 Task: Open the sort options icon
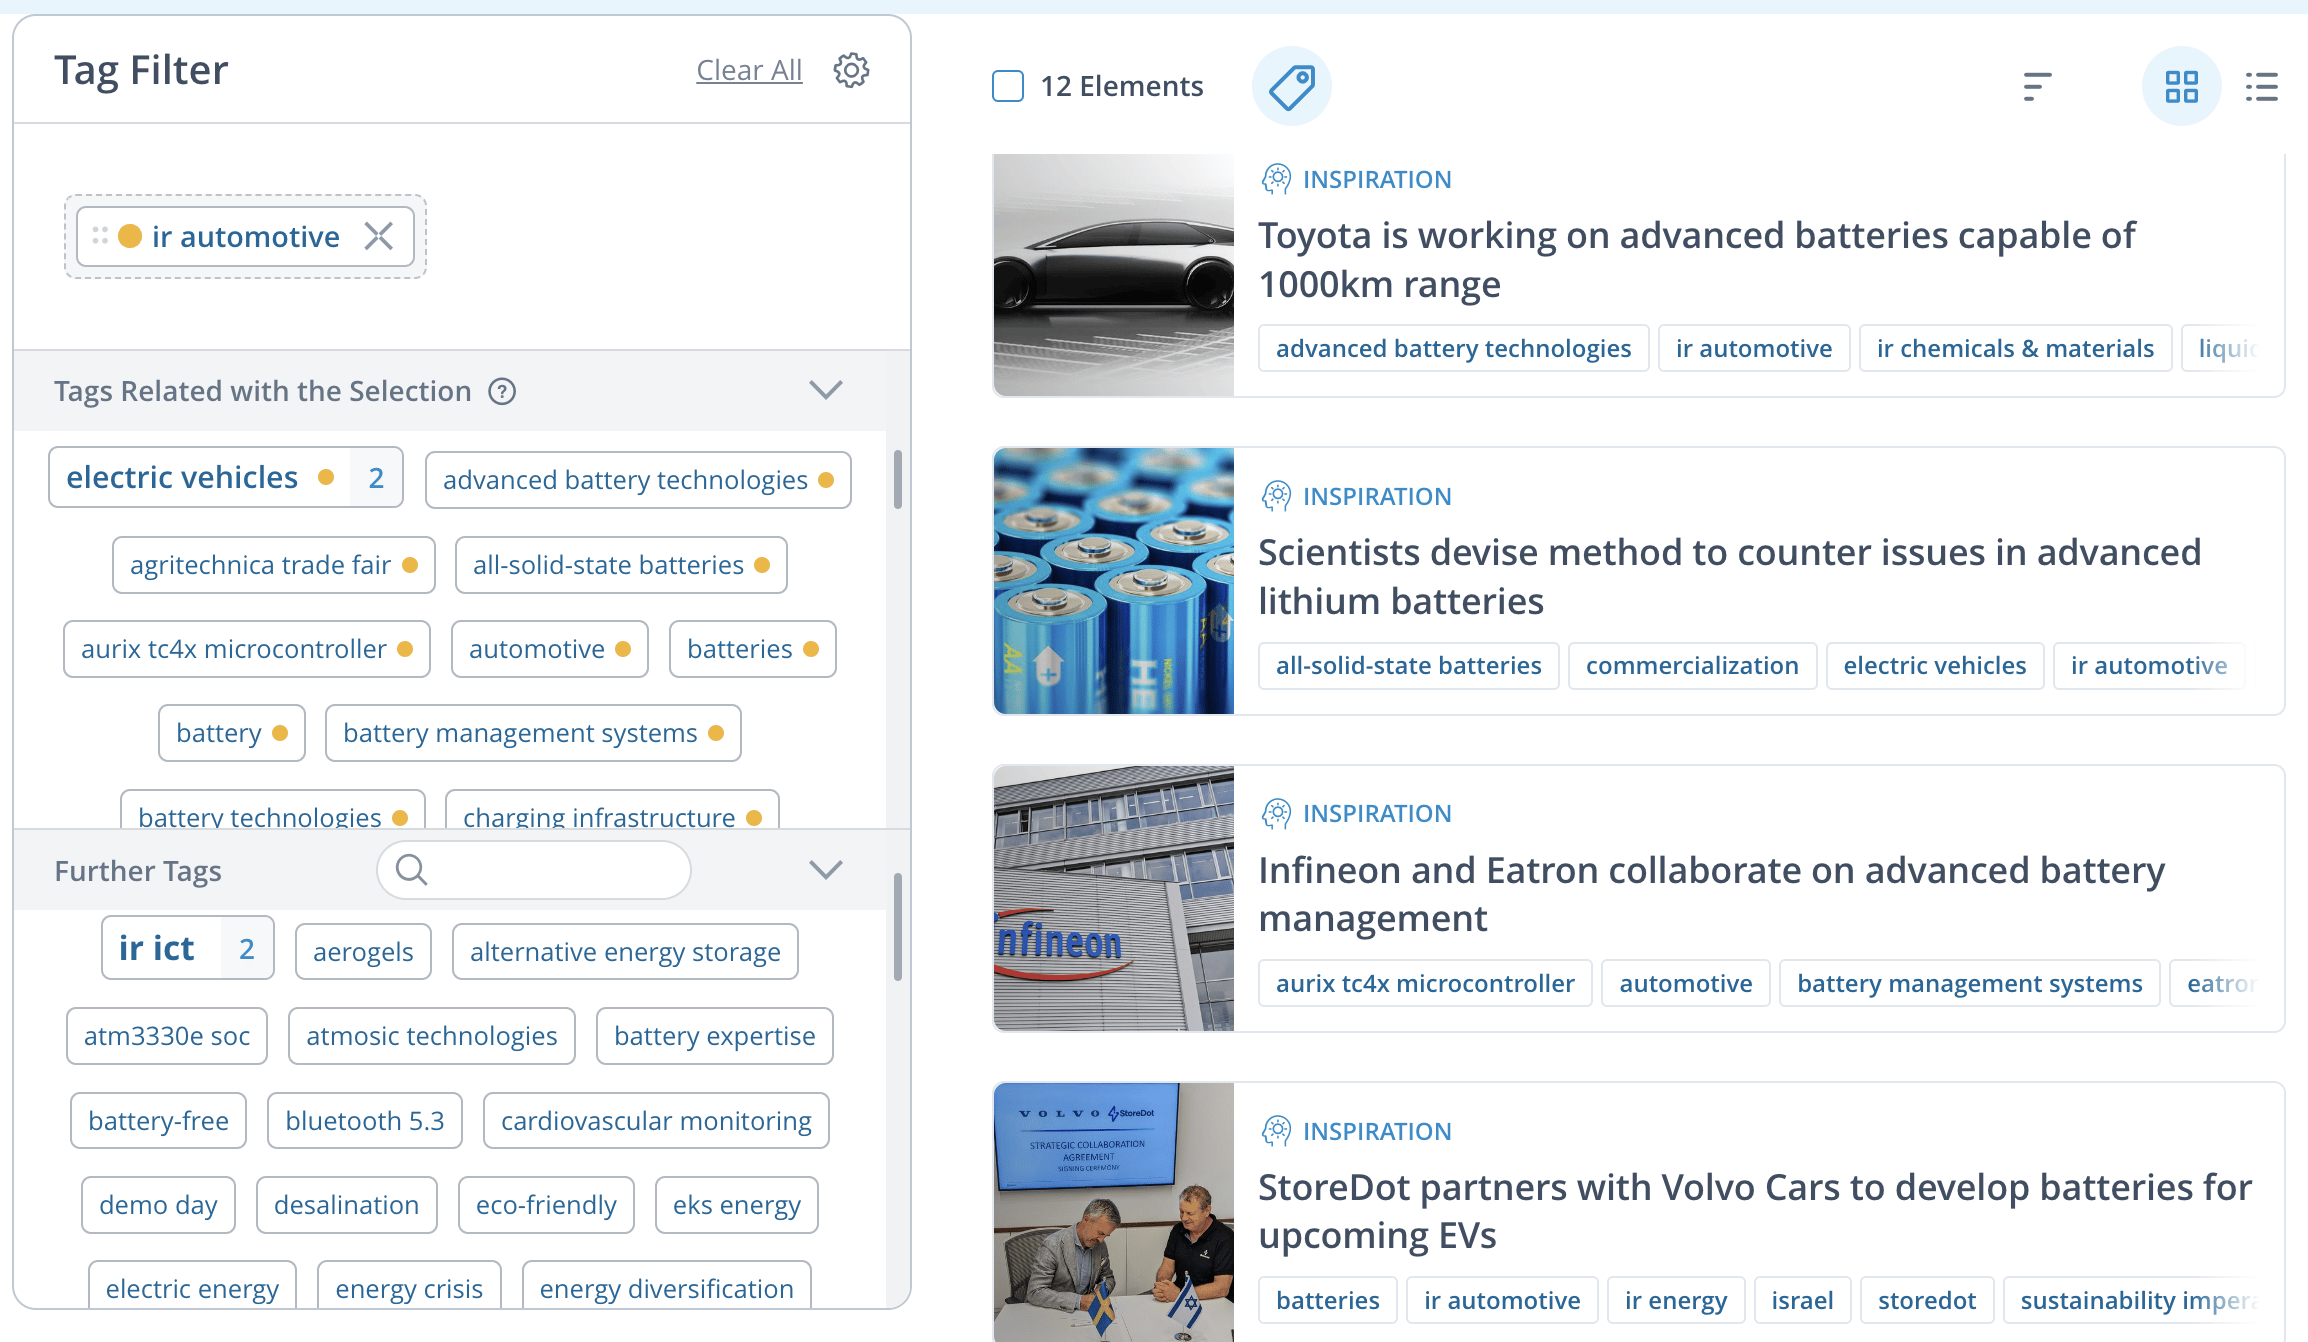(x=2036, y=86)
